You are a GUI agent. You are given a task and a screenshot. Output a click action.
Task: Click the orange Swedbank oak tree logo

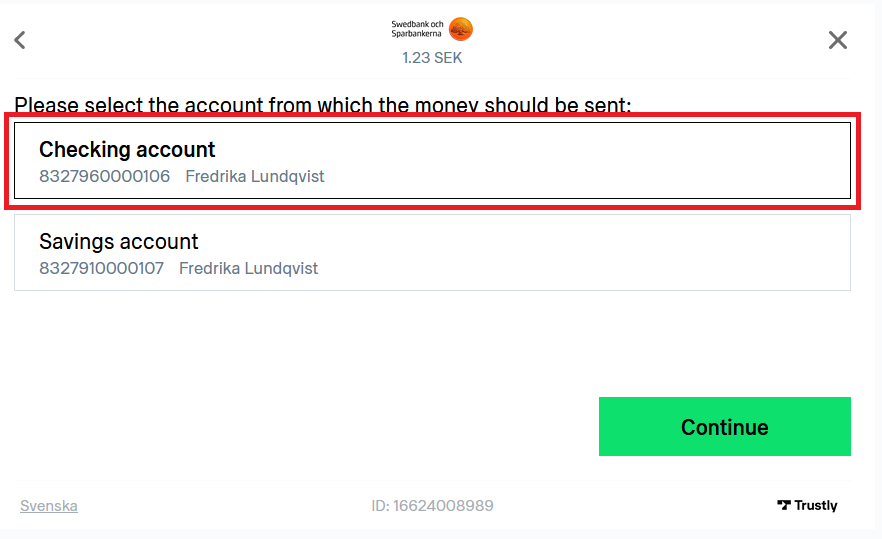(x=461, y=29)
